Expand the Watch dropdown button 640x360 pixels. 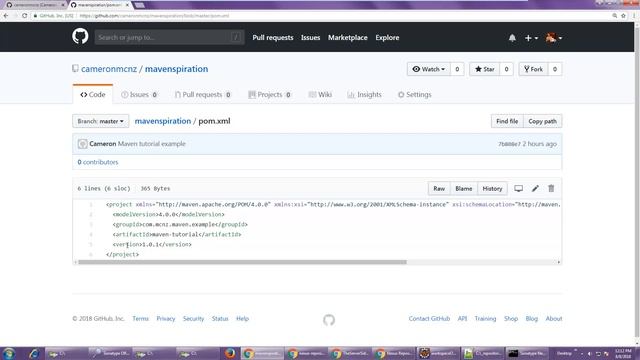(429, 69)
